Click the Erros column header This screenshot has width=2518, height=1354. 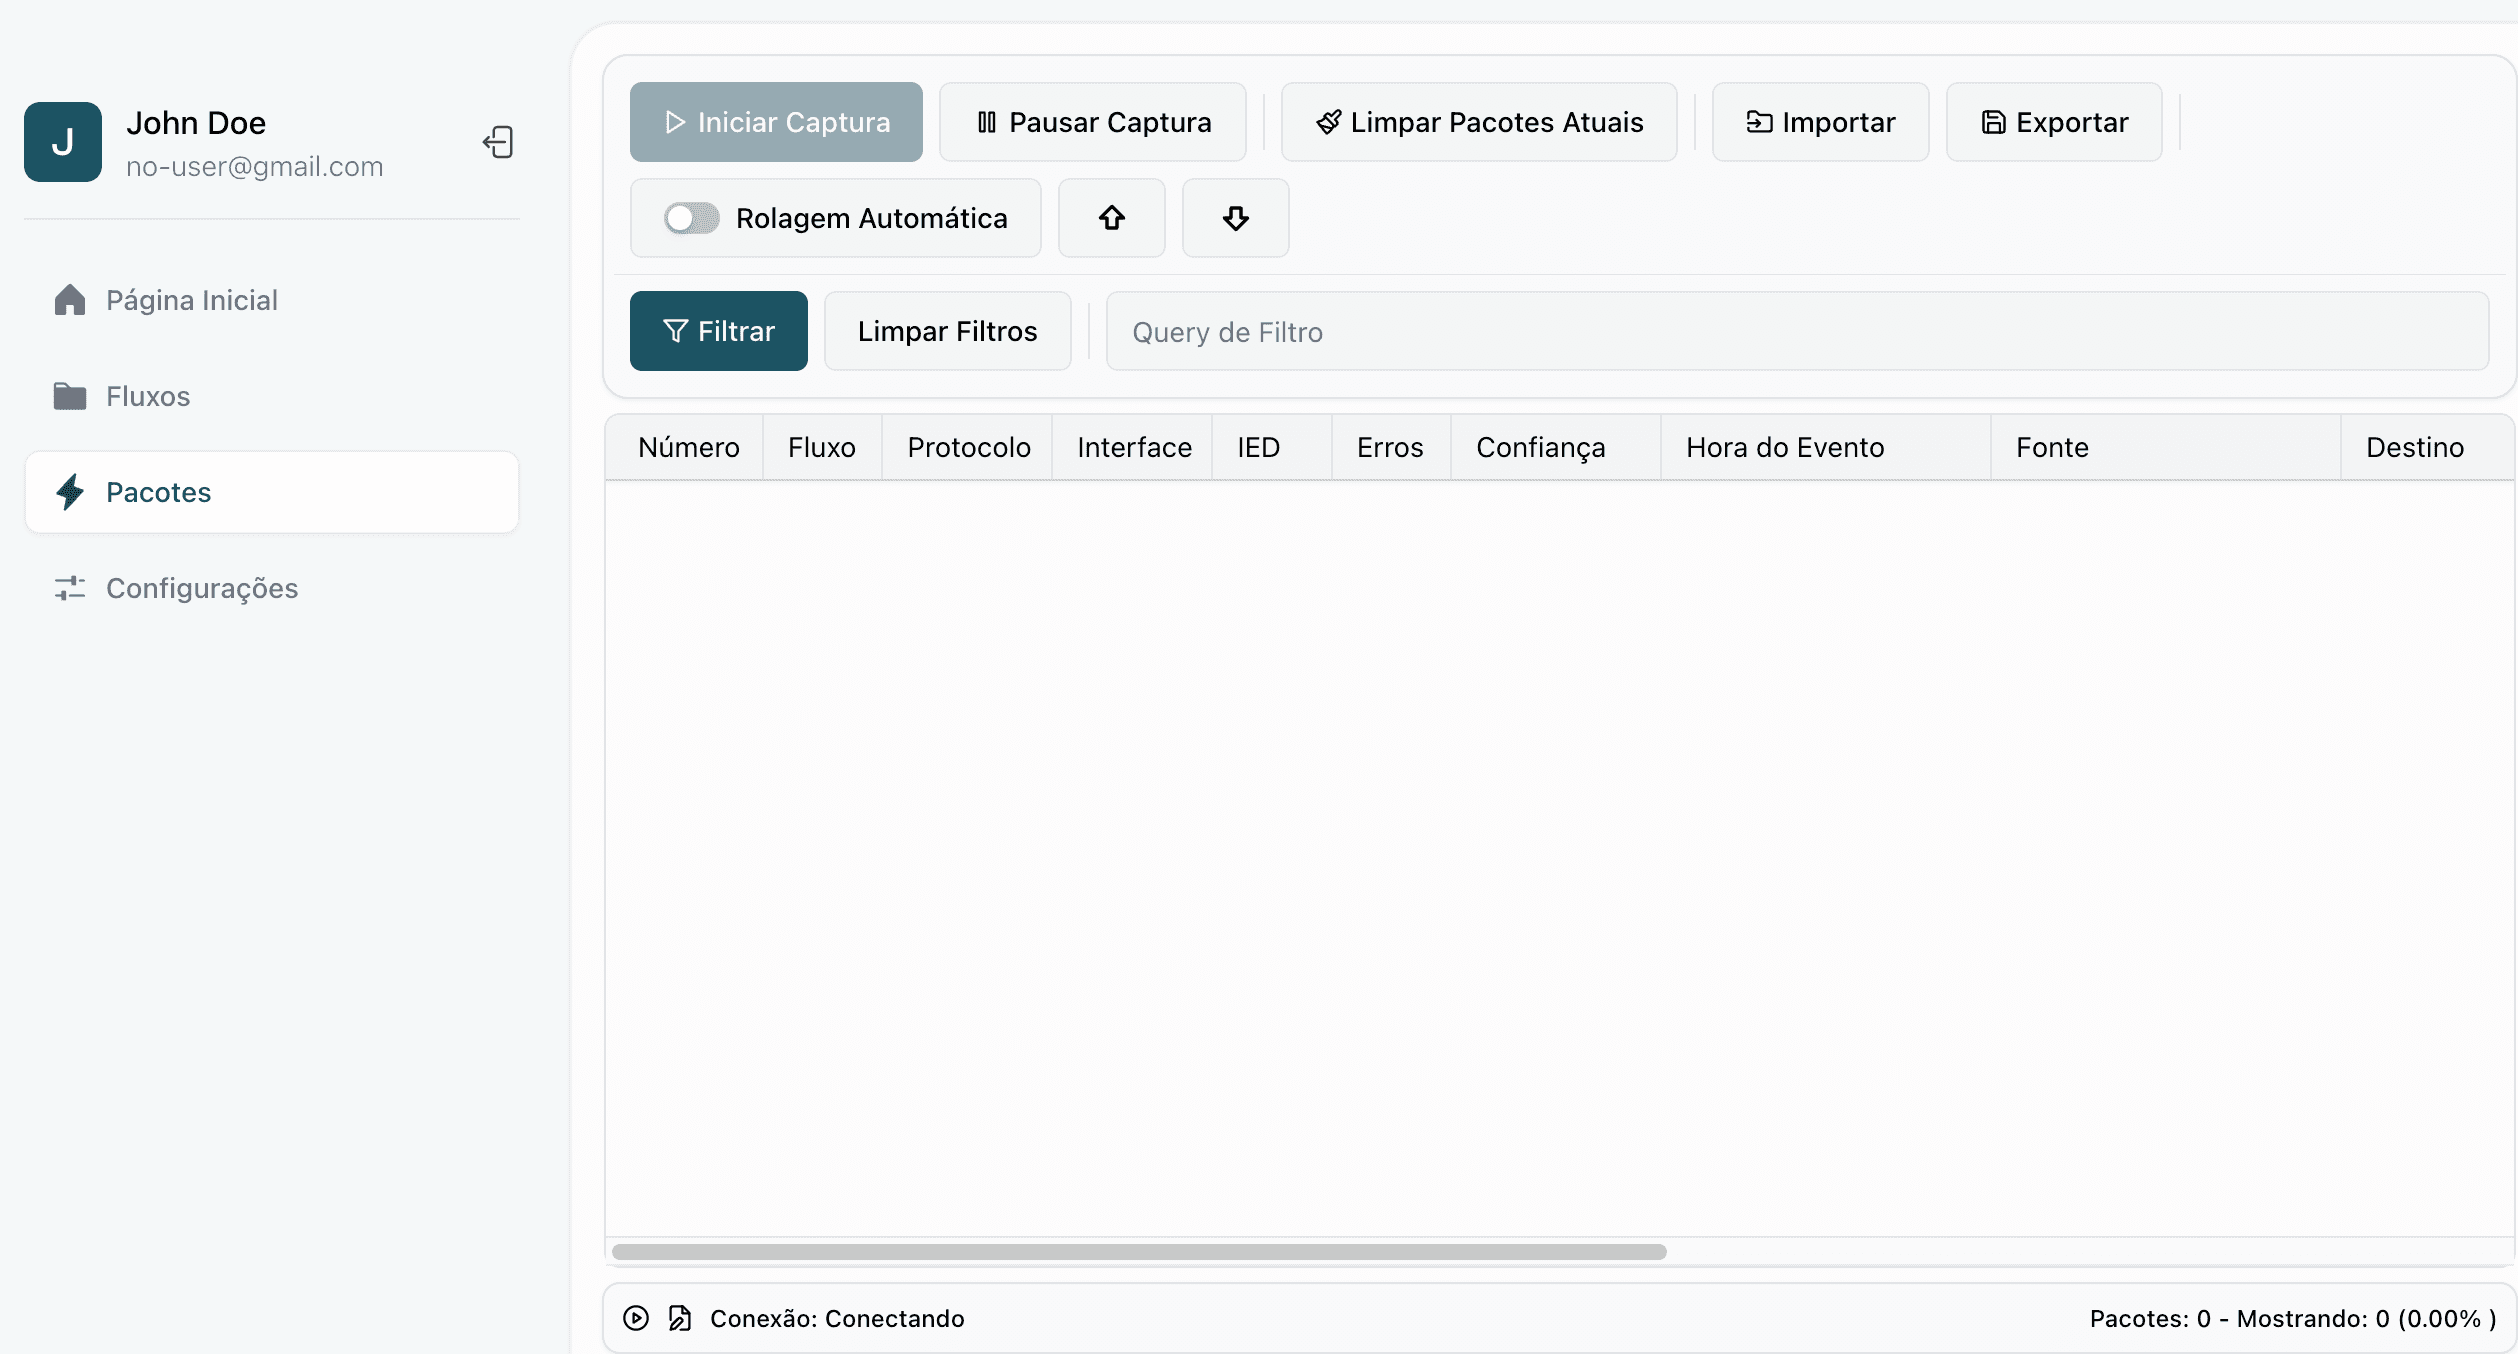1390,447
